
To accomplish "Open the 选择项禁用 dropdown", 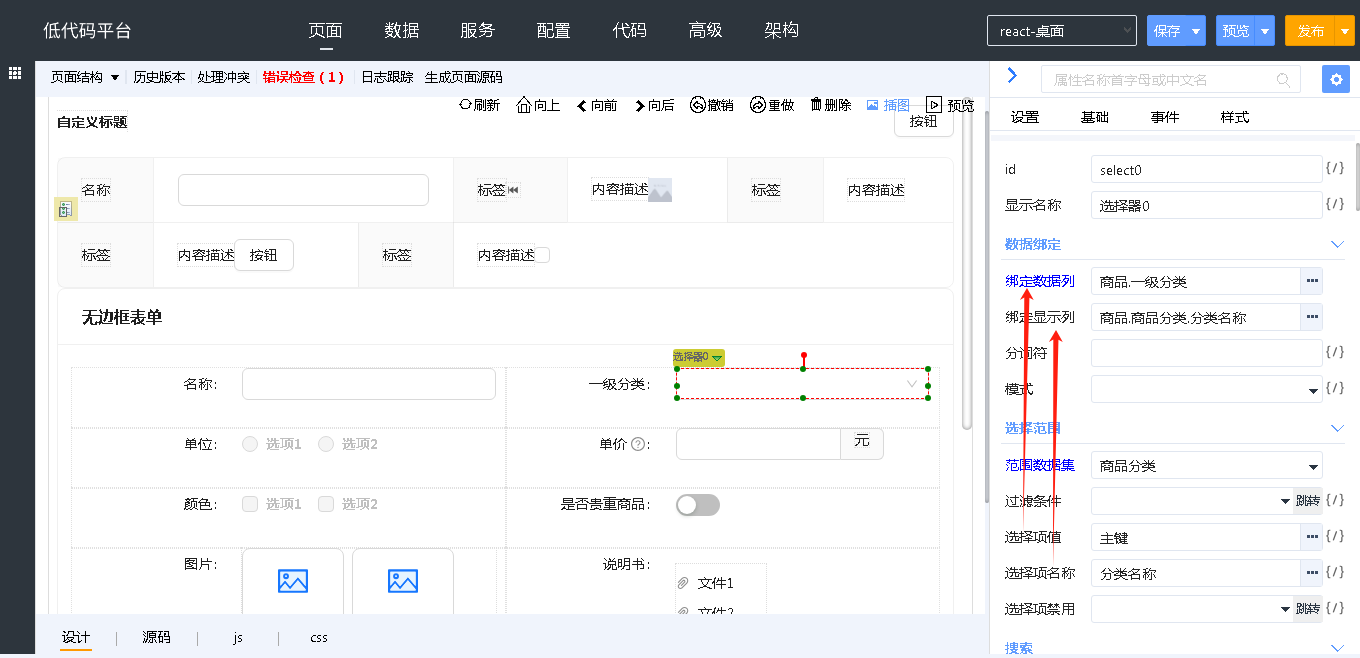I will [x=1192, y=609].
